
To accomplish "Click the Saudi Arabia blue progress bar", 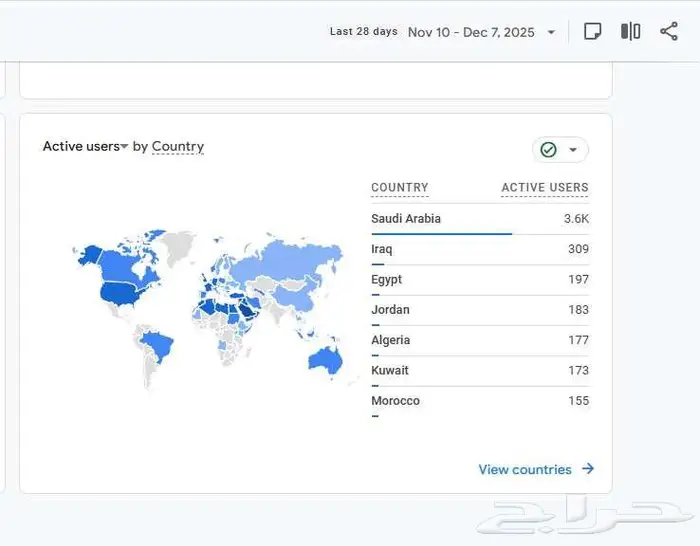I will [x=441, y=234].
